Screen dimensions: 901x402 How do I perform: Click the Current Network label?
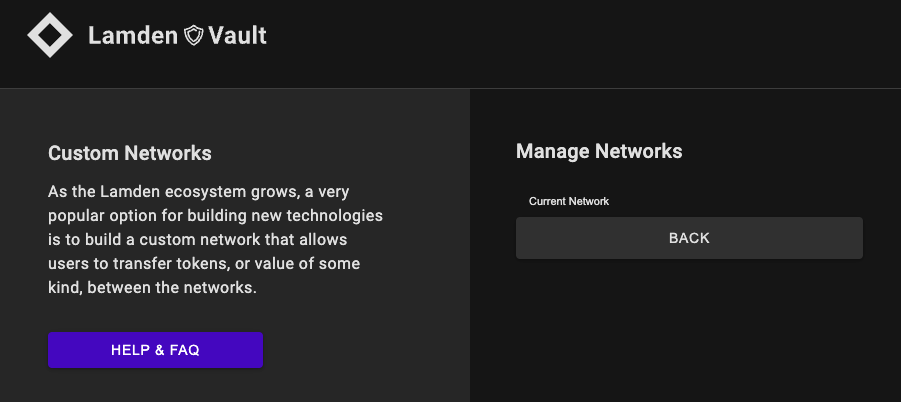pos(569,201)
